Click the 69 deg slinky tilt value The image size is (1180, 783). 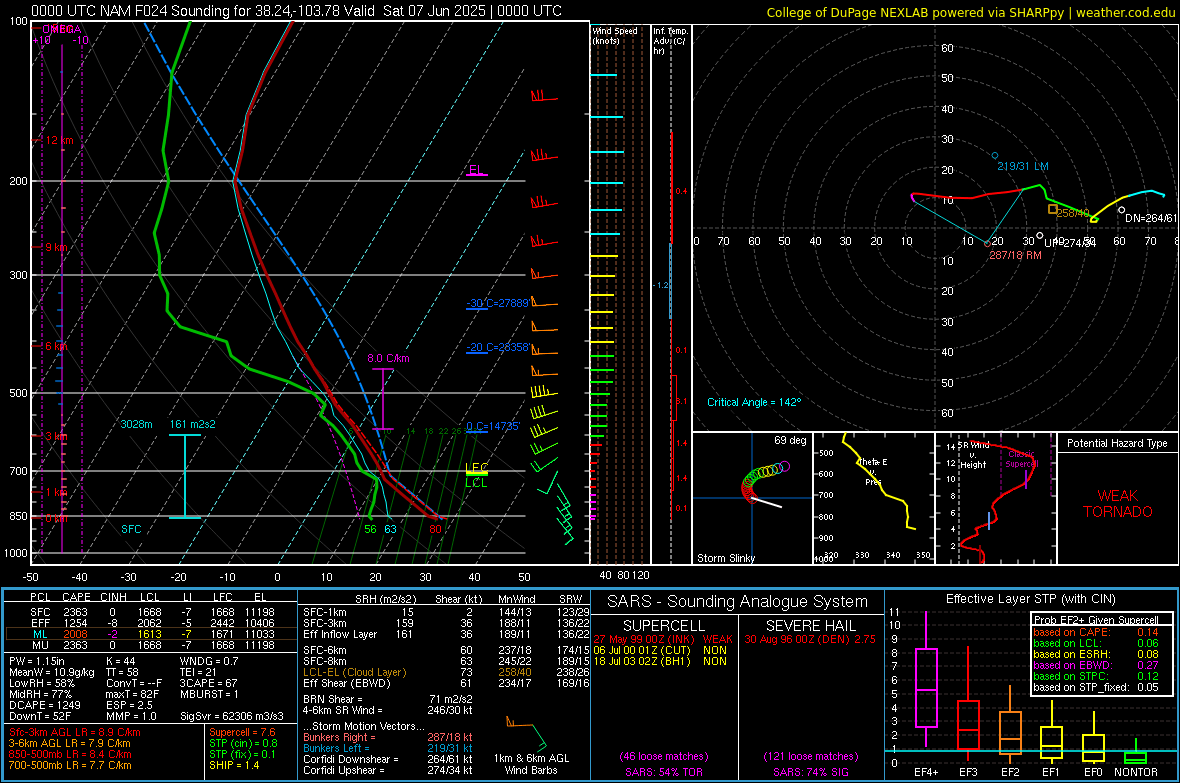point(790,440)
